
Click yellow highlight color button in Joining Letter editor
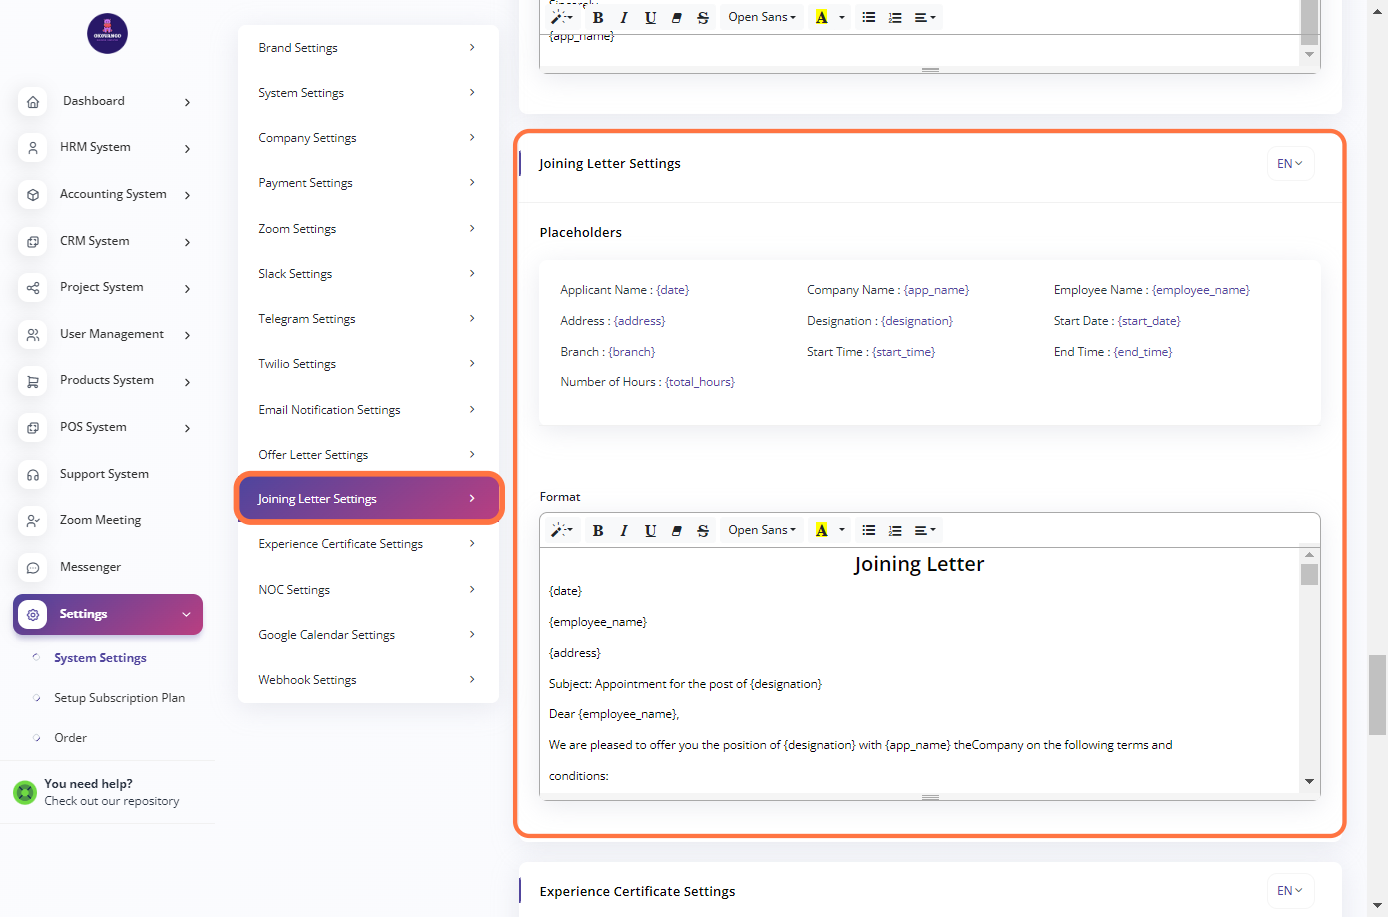pos(822,531)
